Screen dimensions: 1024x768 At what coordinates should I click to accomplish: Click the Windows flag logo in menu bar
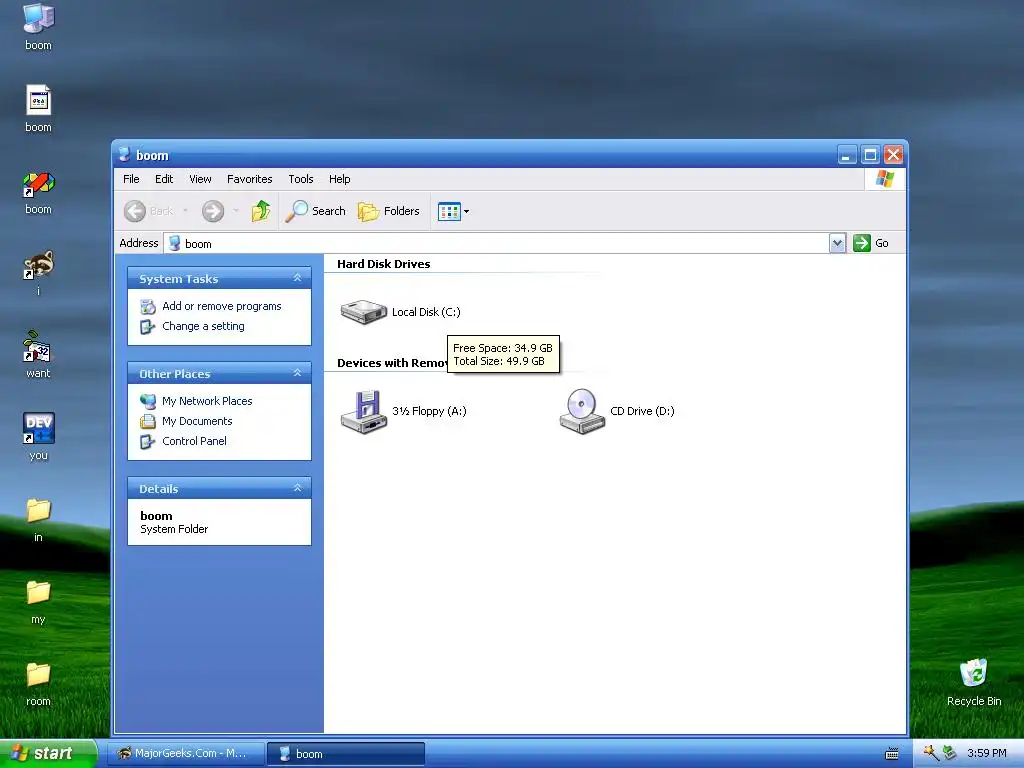(885, 179)
